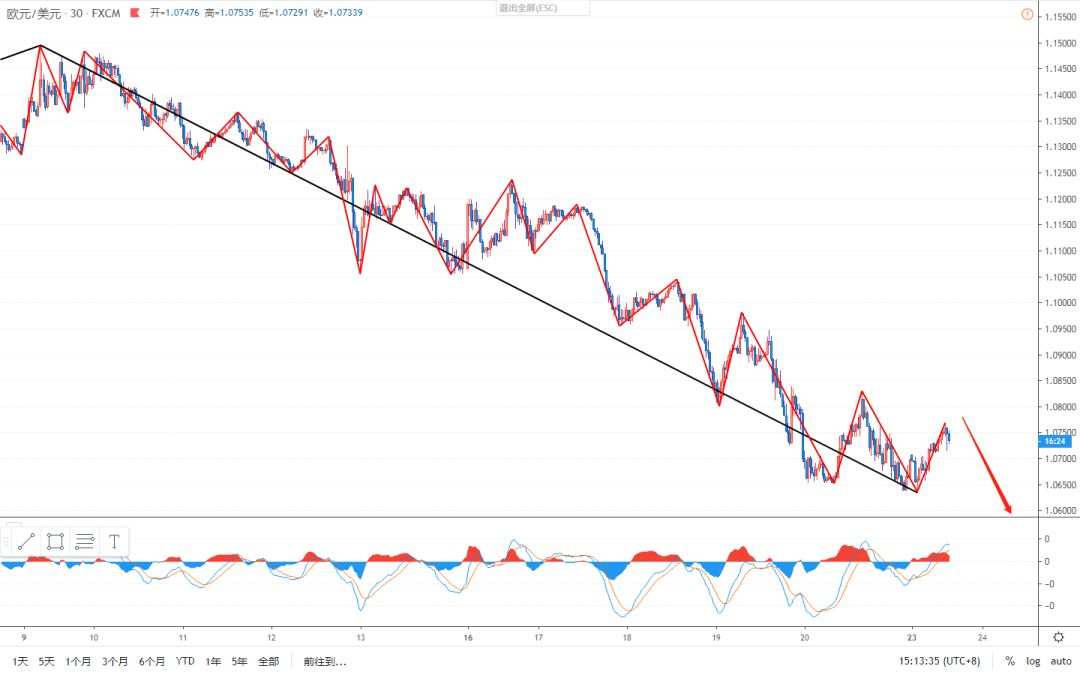Screen dimensions: 1080x675
Task: Set the range to YTD
Action: (185, 661)
